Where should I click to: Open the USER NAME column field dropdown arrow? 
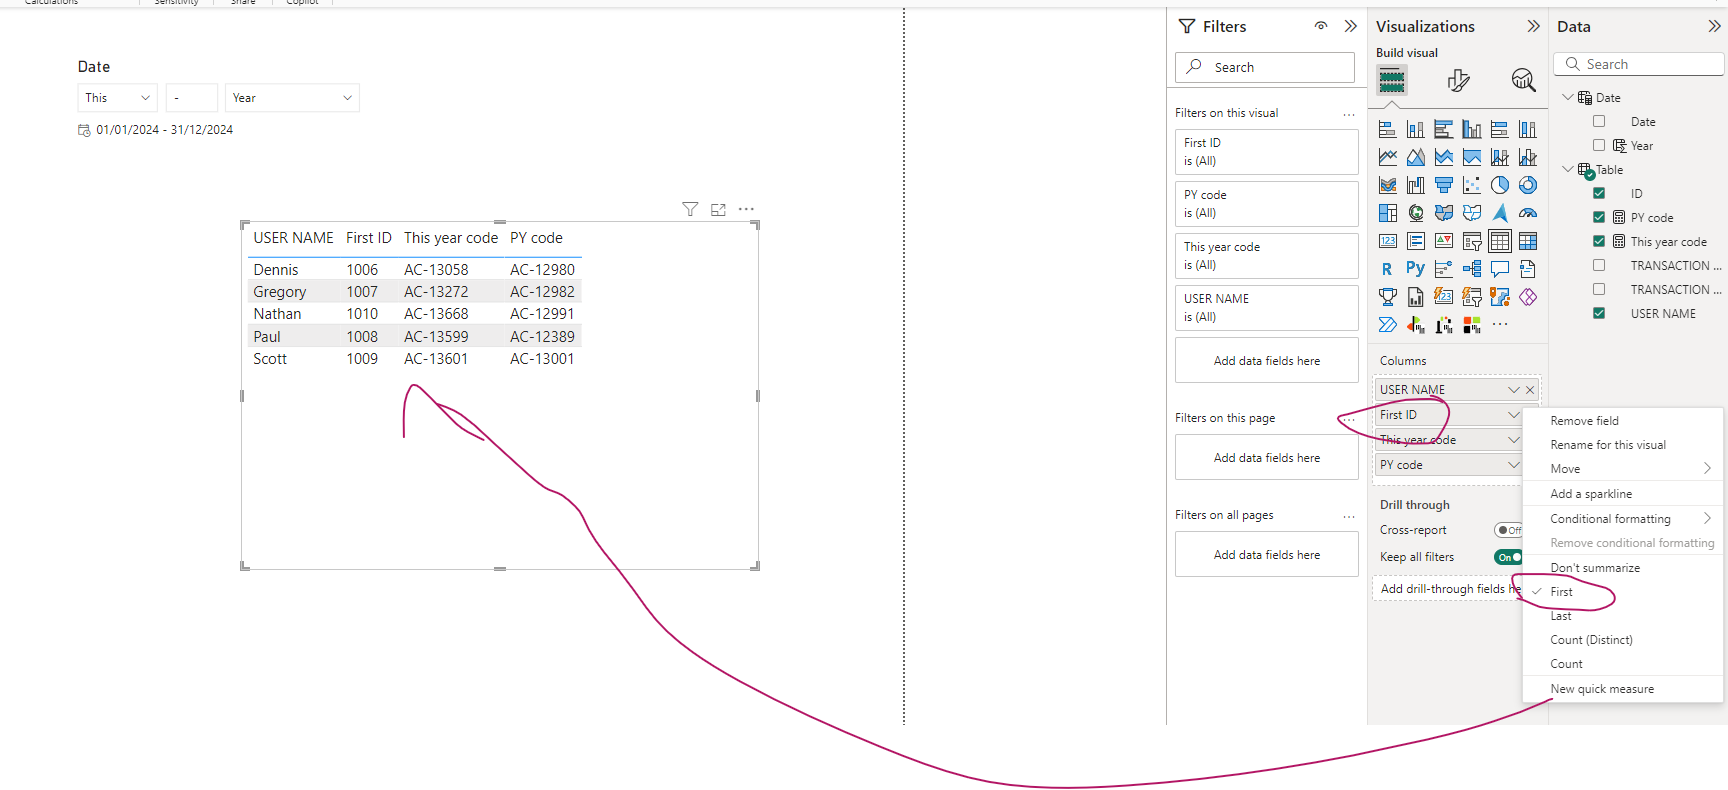click(1514, 390)
